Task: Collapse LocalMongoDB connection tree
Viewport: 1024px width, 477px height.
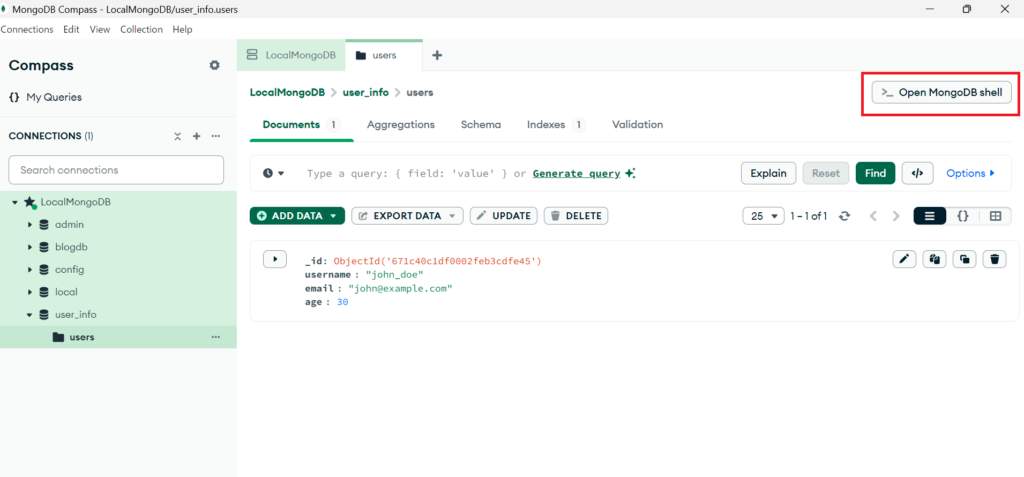Action: click(15, 203)
